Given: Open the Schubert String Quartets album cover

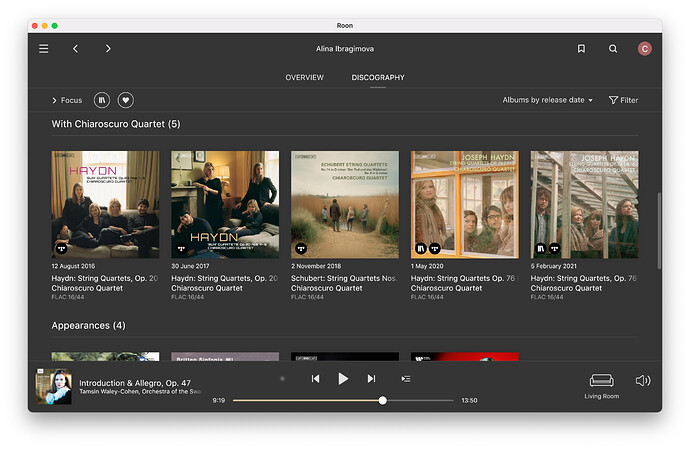Looking at the screenshot, I should (x=345, y=205).
